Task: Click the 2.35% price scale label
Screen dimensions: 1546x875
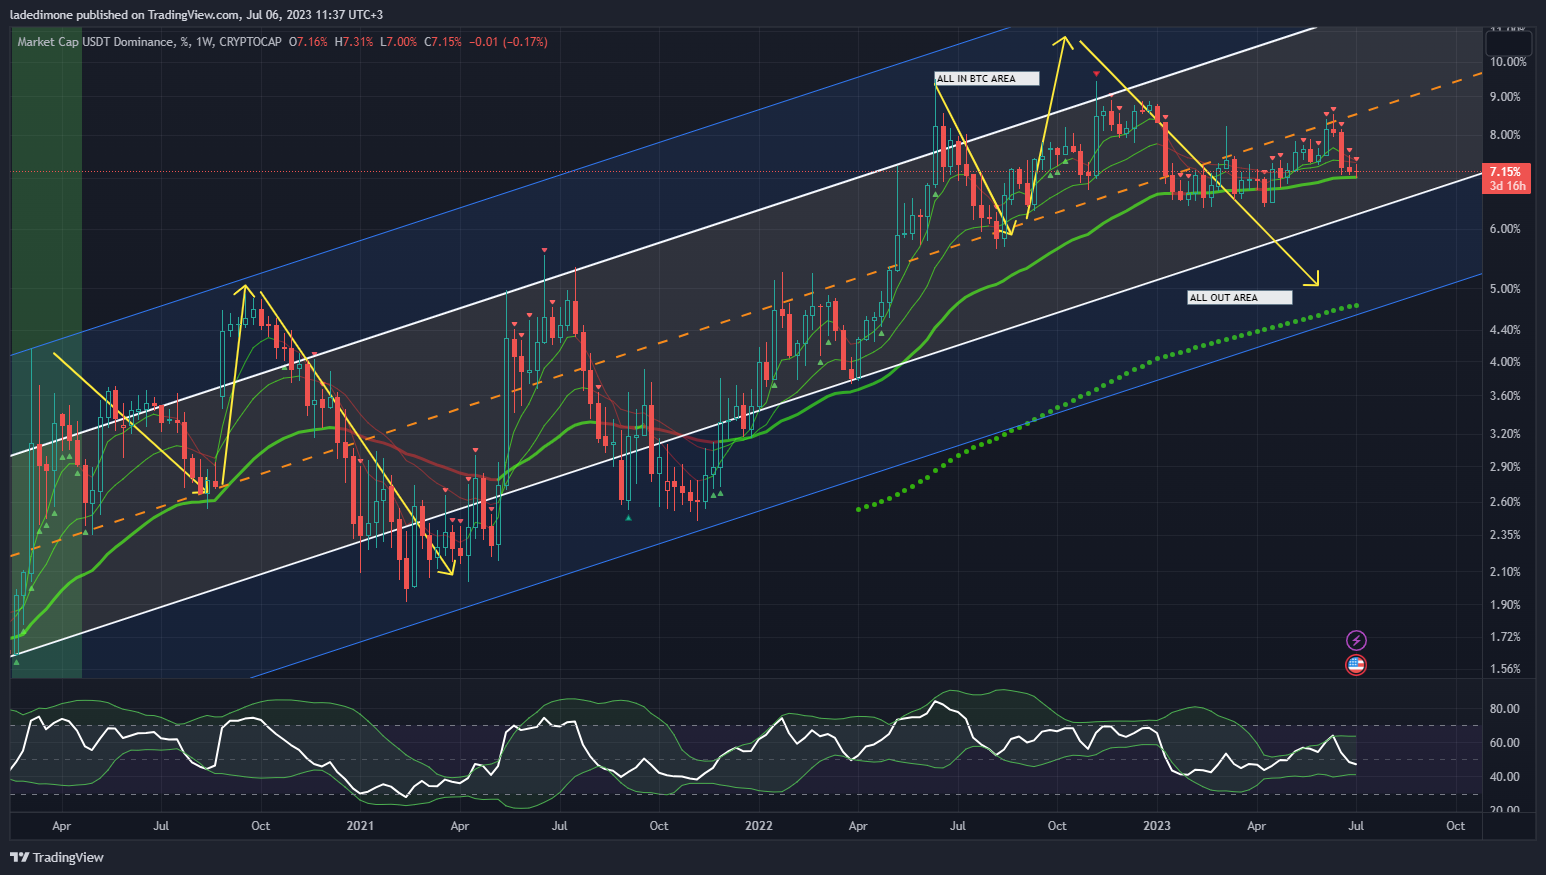Action: point(1505,535)
